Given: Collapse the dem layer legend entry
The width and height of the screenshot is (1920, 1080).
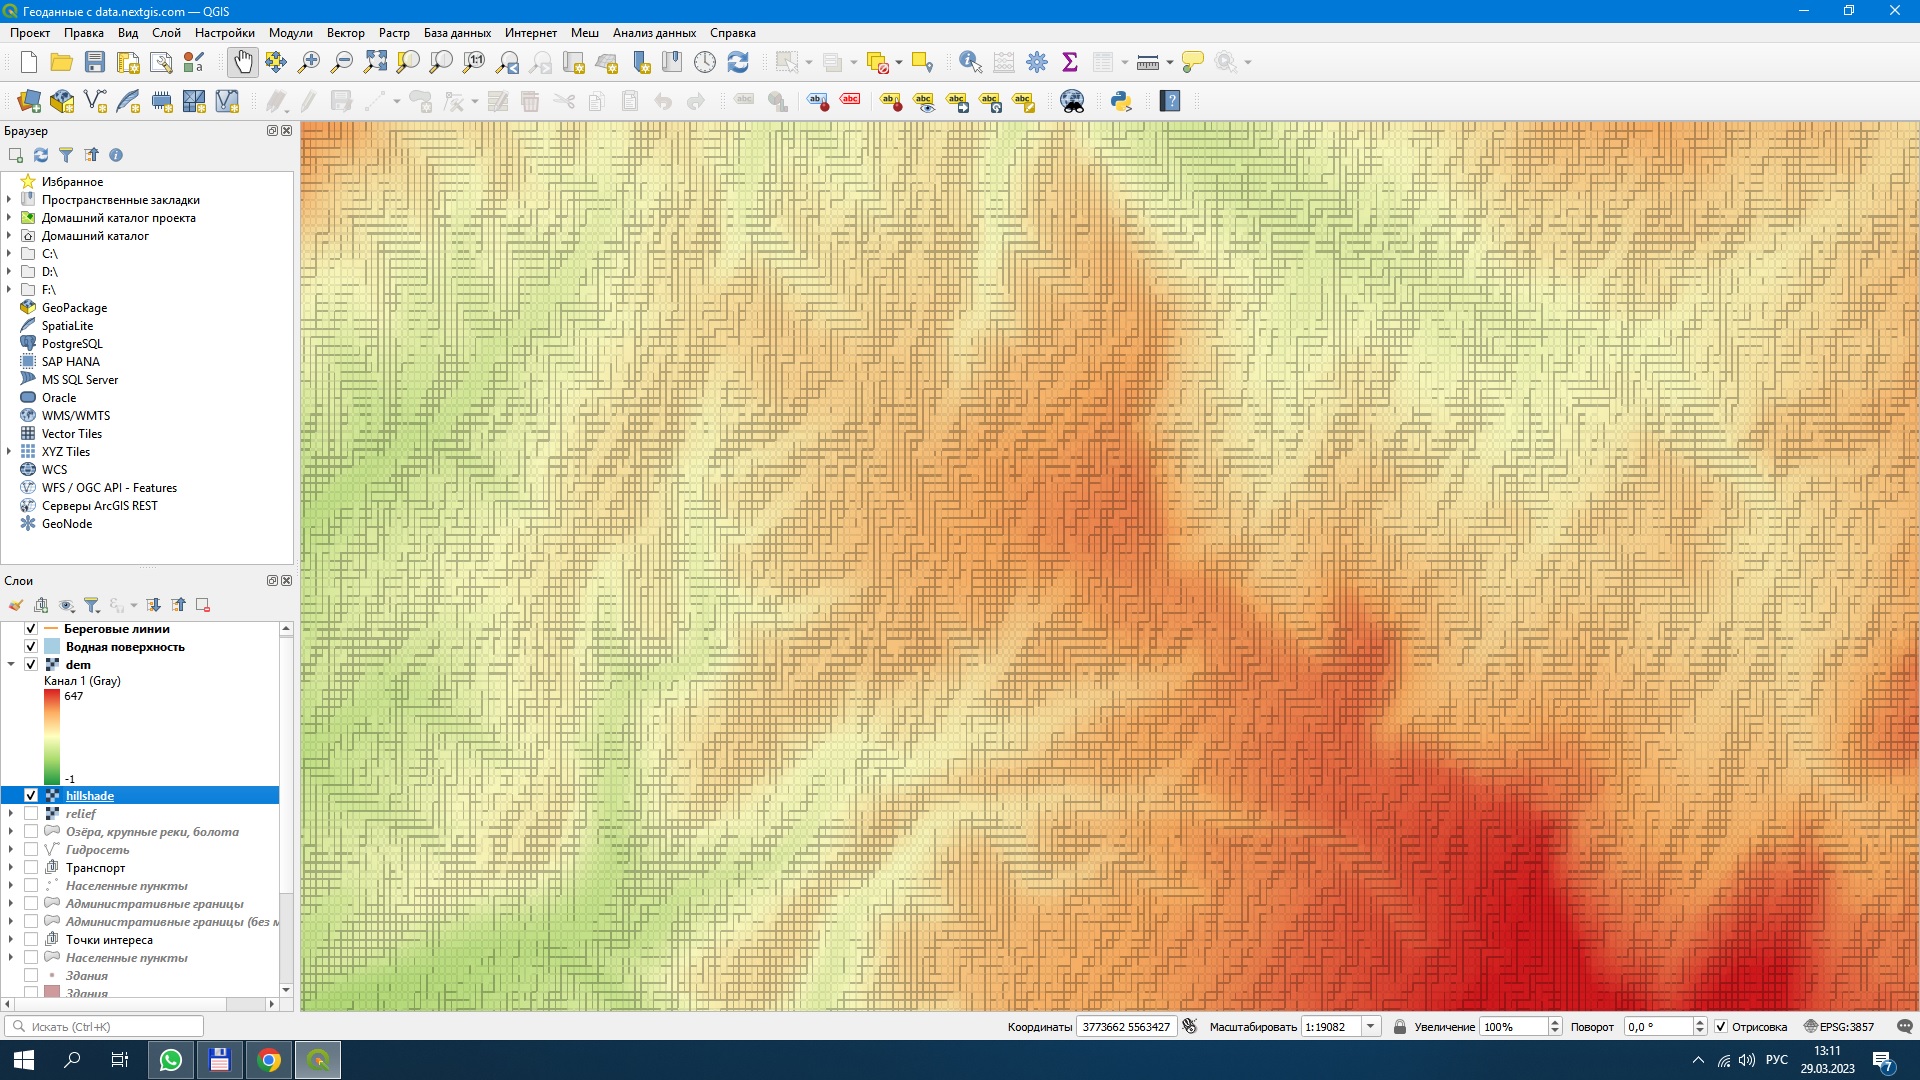Looking at the screenshot, I should click(x=11, y=663).
